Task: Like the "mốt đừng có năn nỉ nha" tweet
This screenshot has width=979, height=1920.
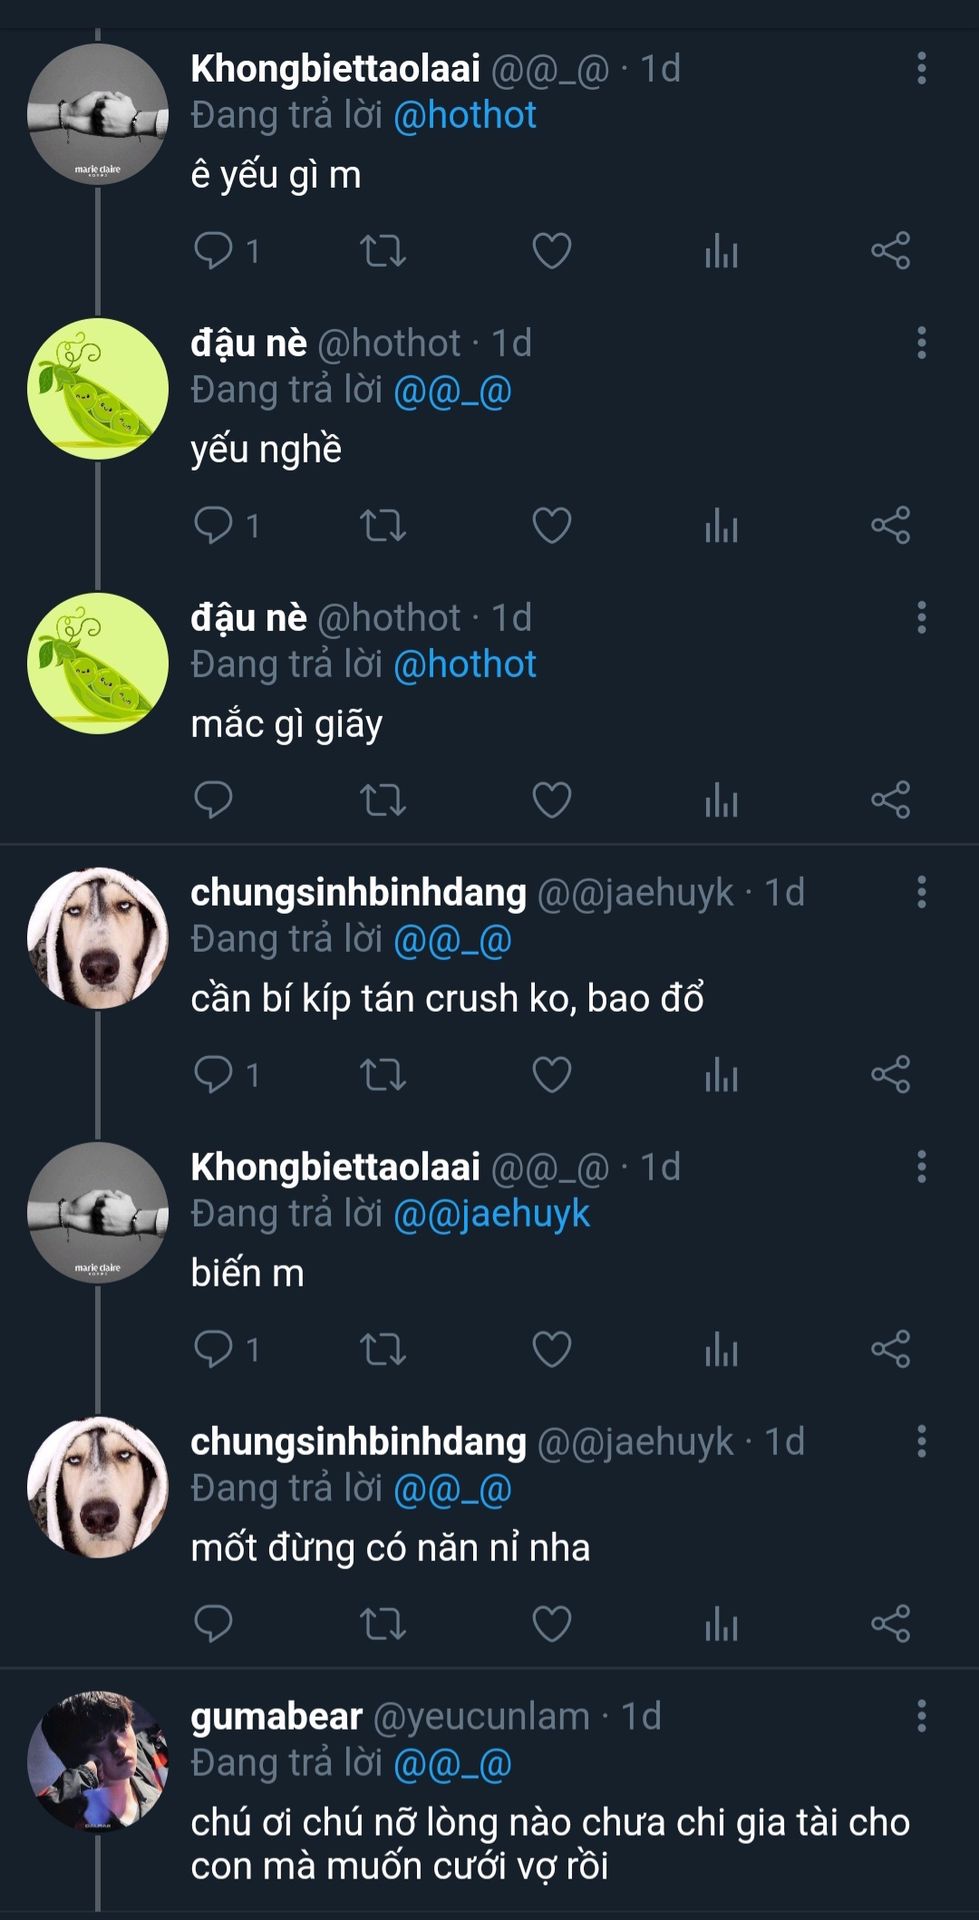Action: (551, 1624)
